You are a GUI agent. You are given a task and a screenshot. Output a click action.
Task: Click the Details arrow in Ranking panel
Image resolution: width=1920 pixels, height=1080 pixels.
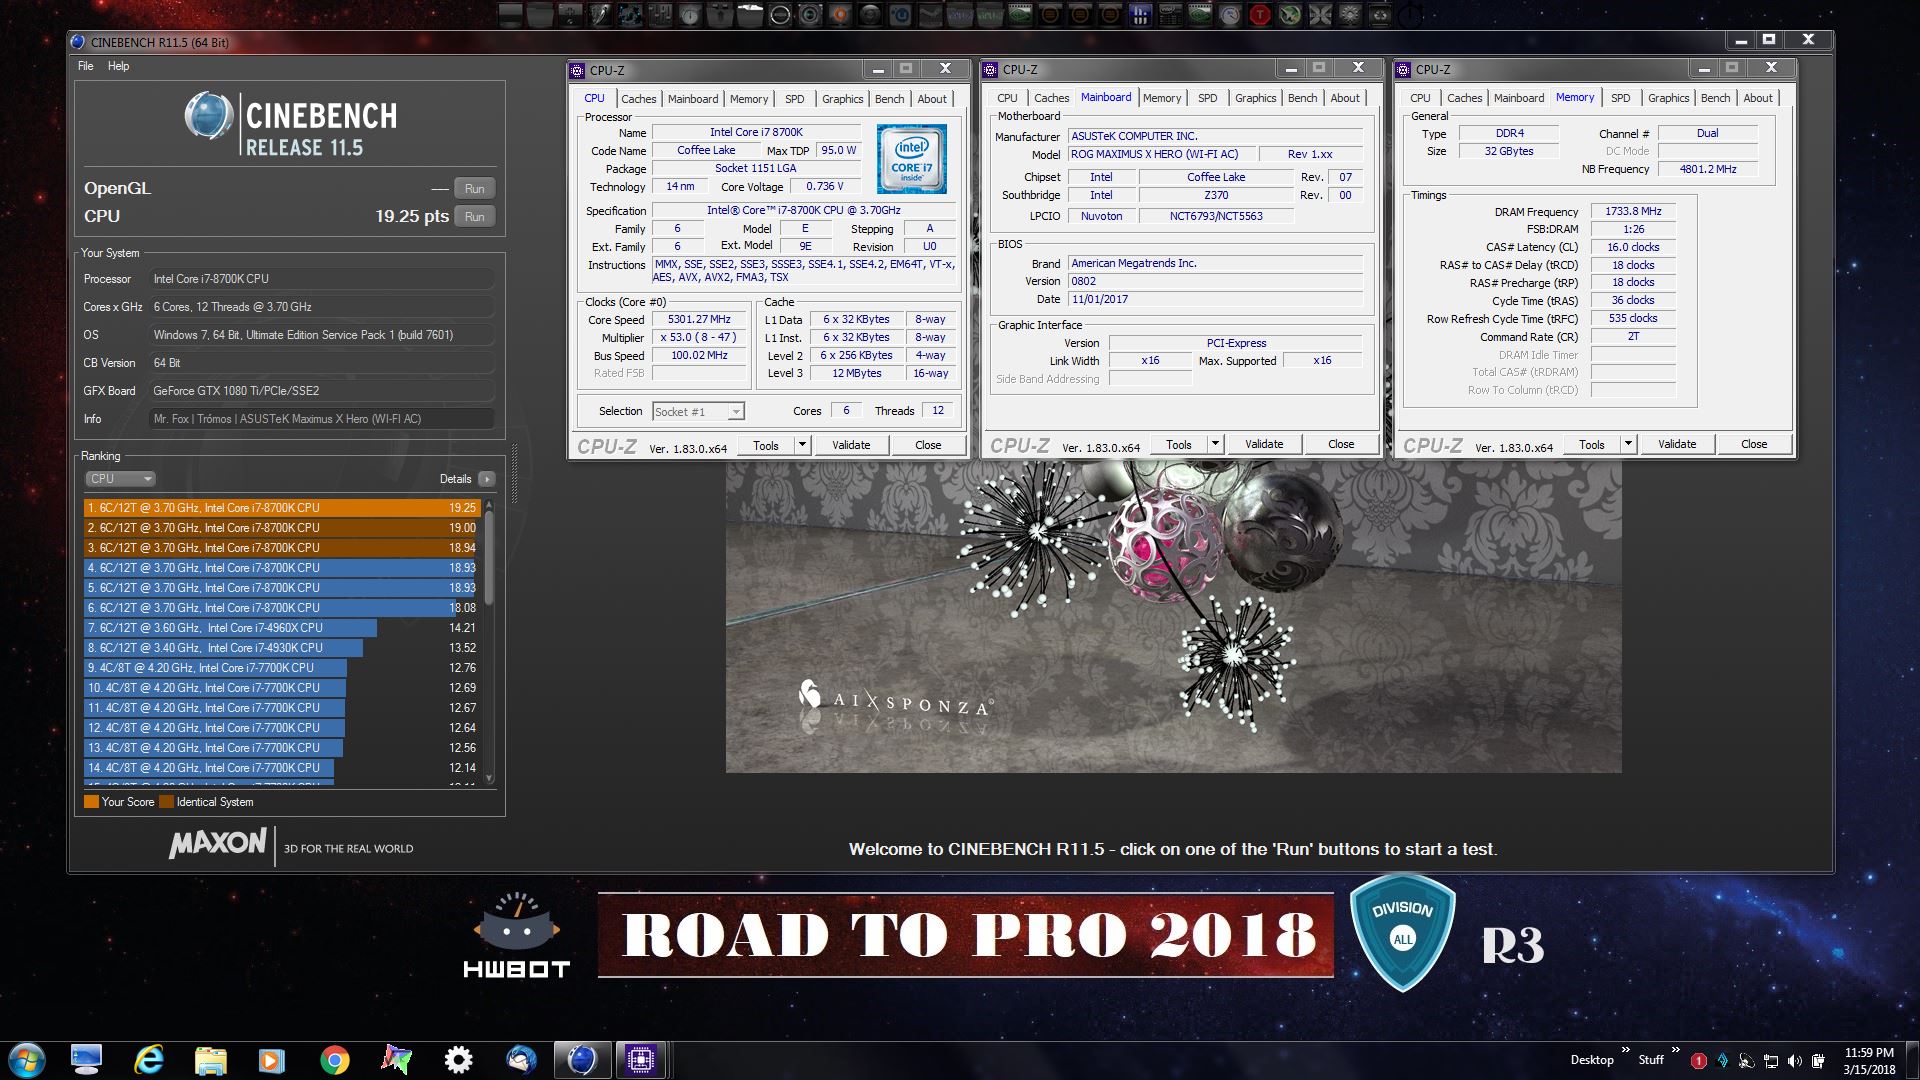[x=487, y=479]
